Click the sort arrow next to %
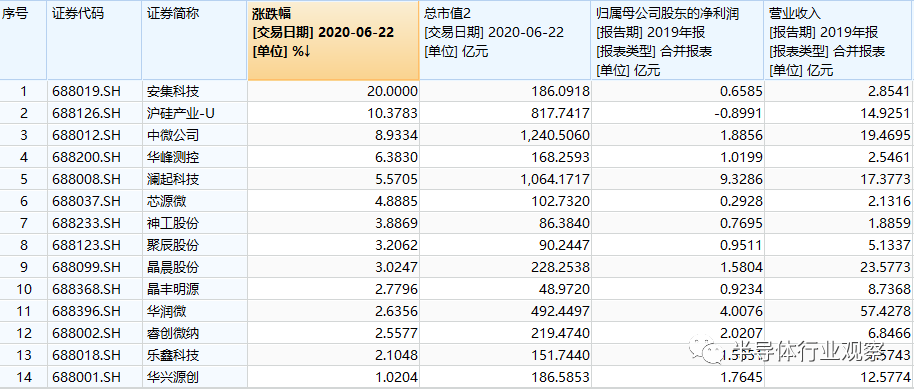This screenshot has height=391, width=914. [x=307, y=51]
